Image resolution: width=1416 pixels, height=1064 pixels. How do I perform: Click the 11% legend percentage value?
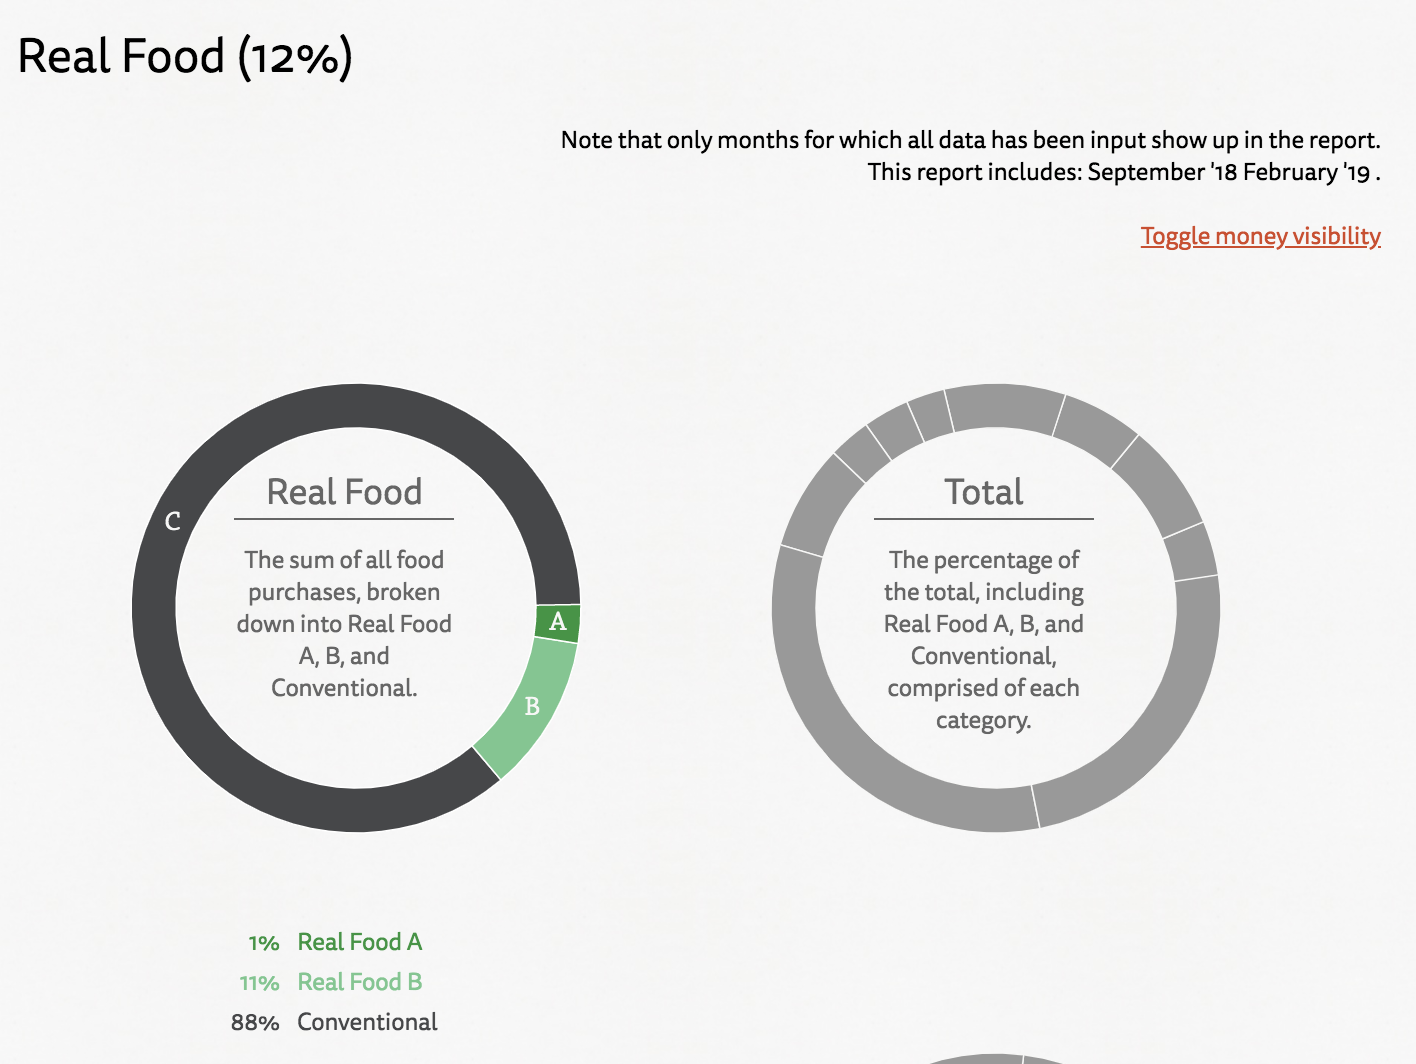point(259,983)
